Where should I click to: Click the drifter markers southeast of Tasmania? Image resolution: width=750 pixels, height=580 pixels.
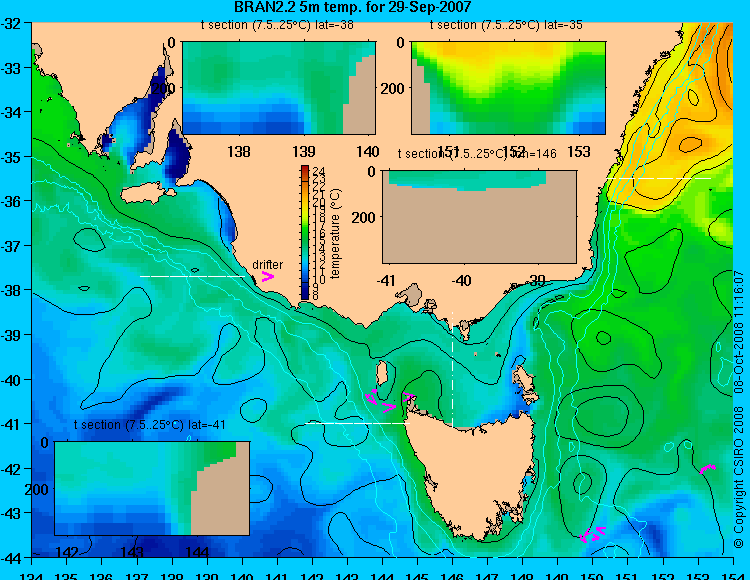click(x=593, y=534)
